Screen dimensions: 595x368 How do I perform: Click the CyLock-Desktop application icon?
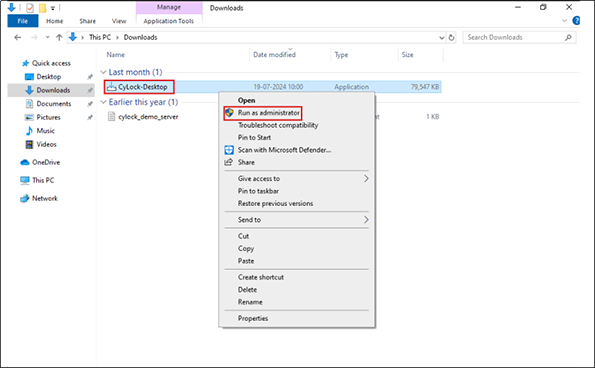tap(111, 87)
